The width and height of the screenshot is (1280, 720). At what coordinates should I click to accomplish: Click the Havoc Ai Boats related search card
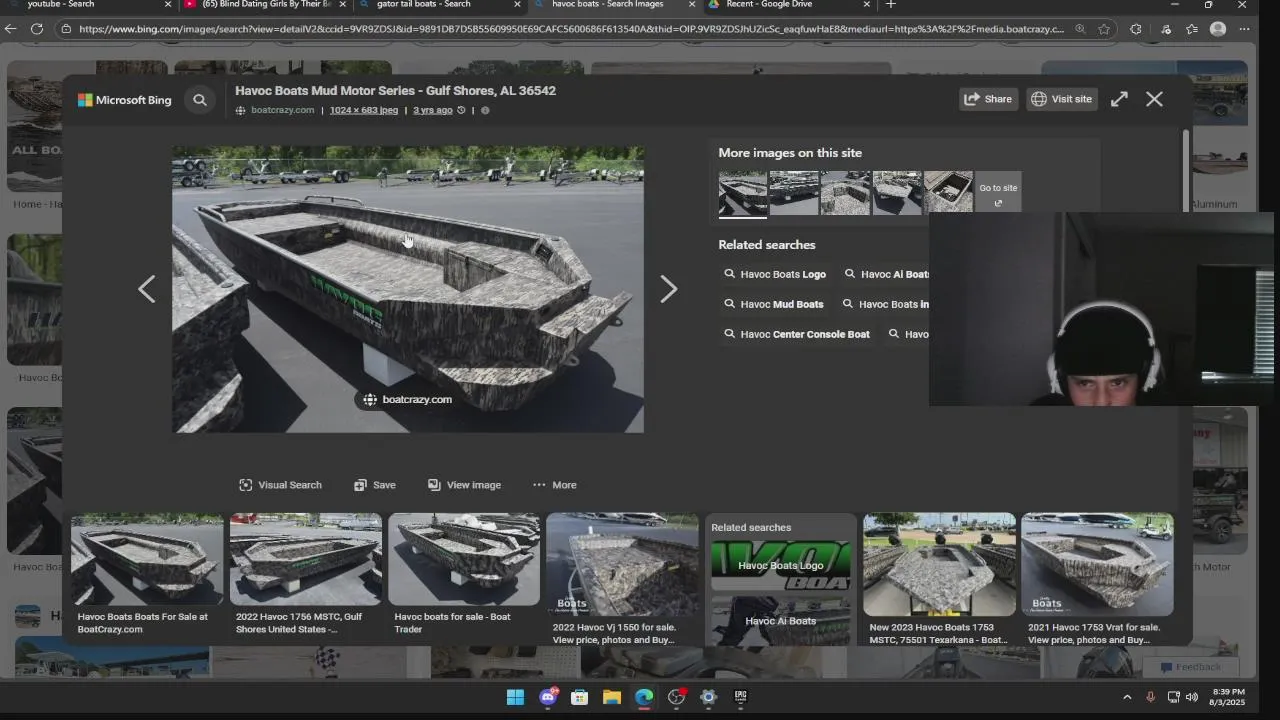(781, 621)
